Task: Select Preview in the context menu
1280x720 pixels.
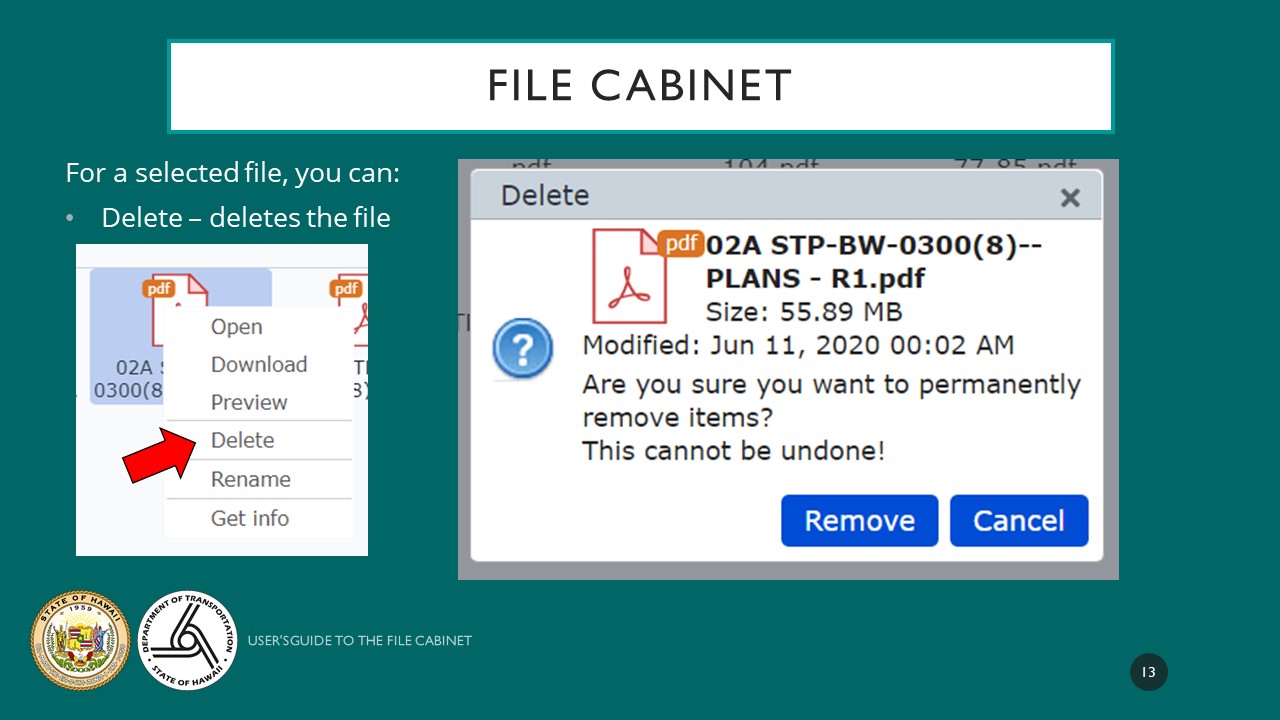Action: tap(248, 402)
